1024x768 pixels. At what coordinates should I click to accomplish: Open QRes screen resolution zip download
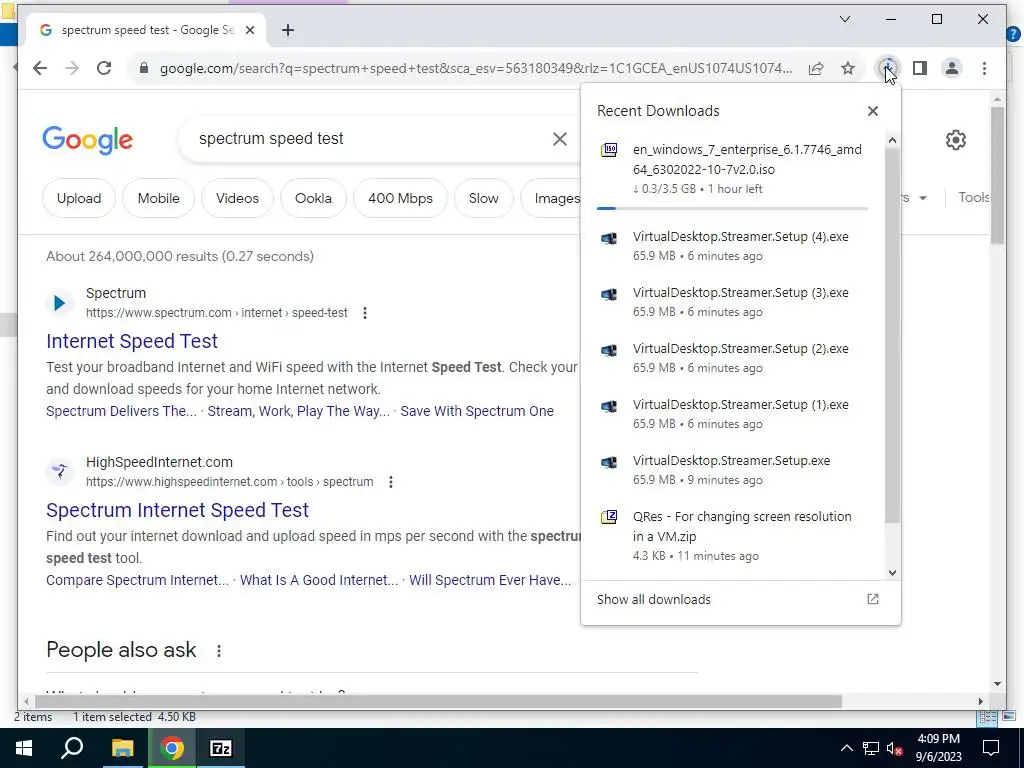(x=733, y=536)
